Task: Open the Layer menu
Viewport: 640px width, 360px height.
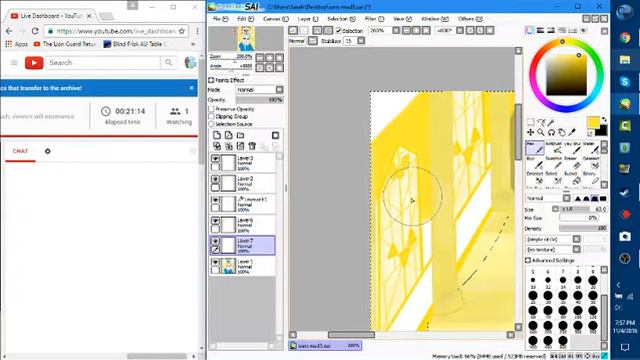Action: point(307,19)
